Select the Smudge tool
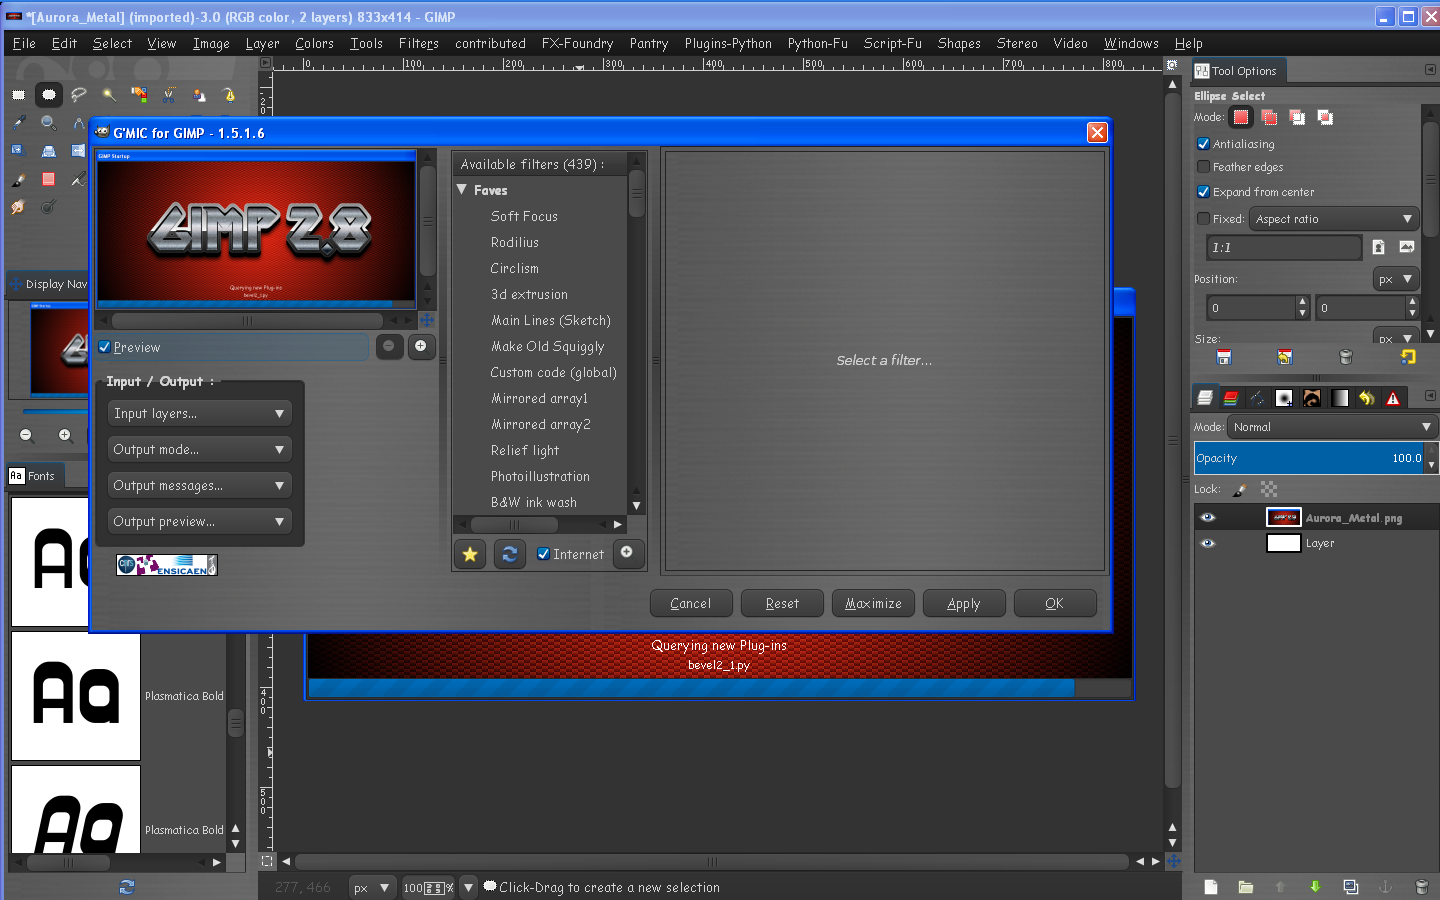This screenshot has width=1440, height=900. pos(18,207)
